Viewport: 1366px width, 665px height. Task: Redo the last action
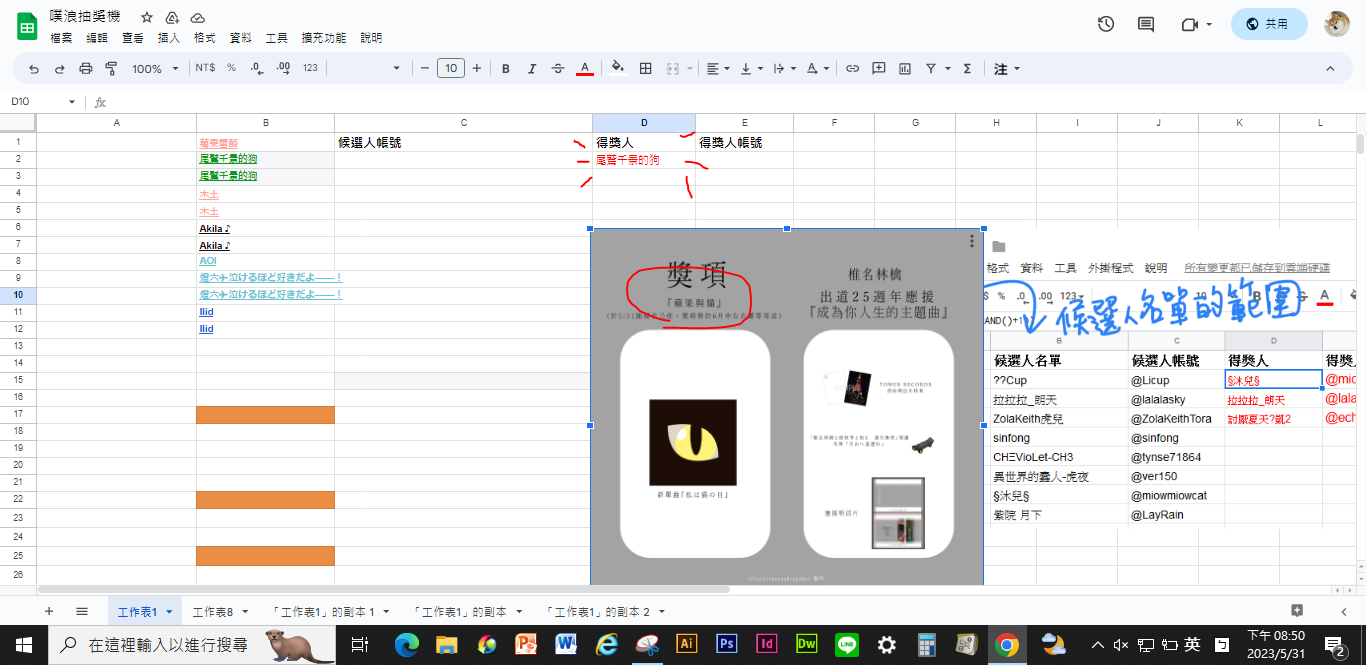click(59, 69)
